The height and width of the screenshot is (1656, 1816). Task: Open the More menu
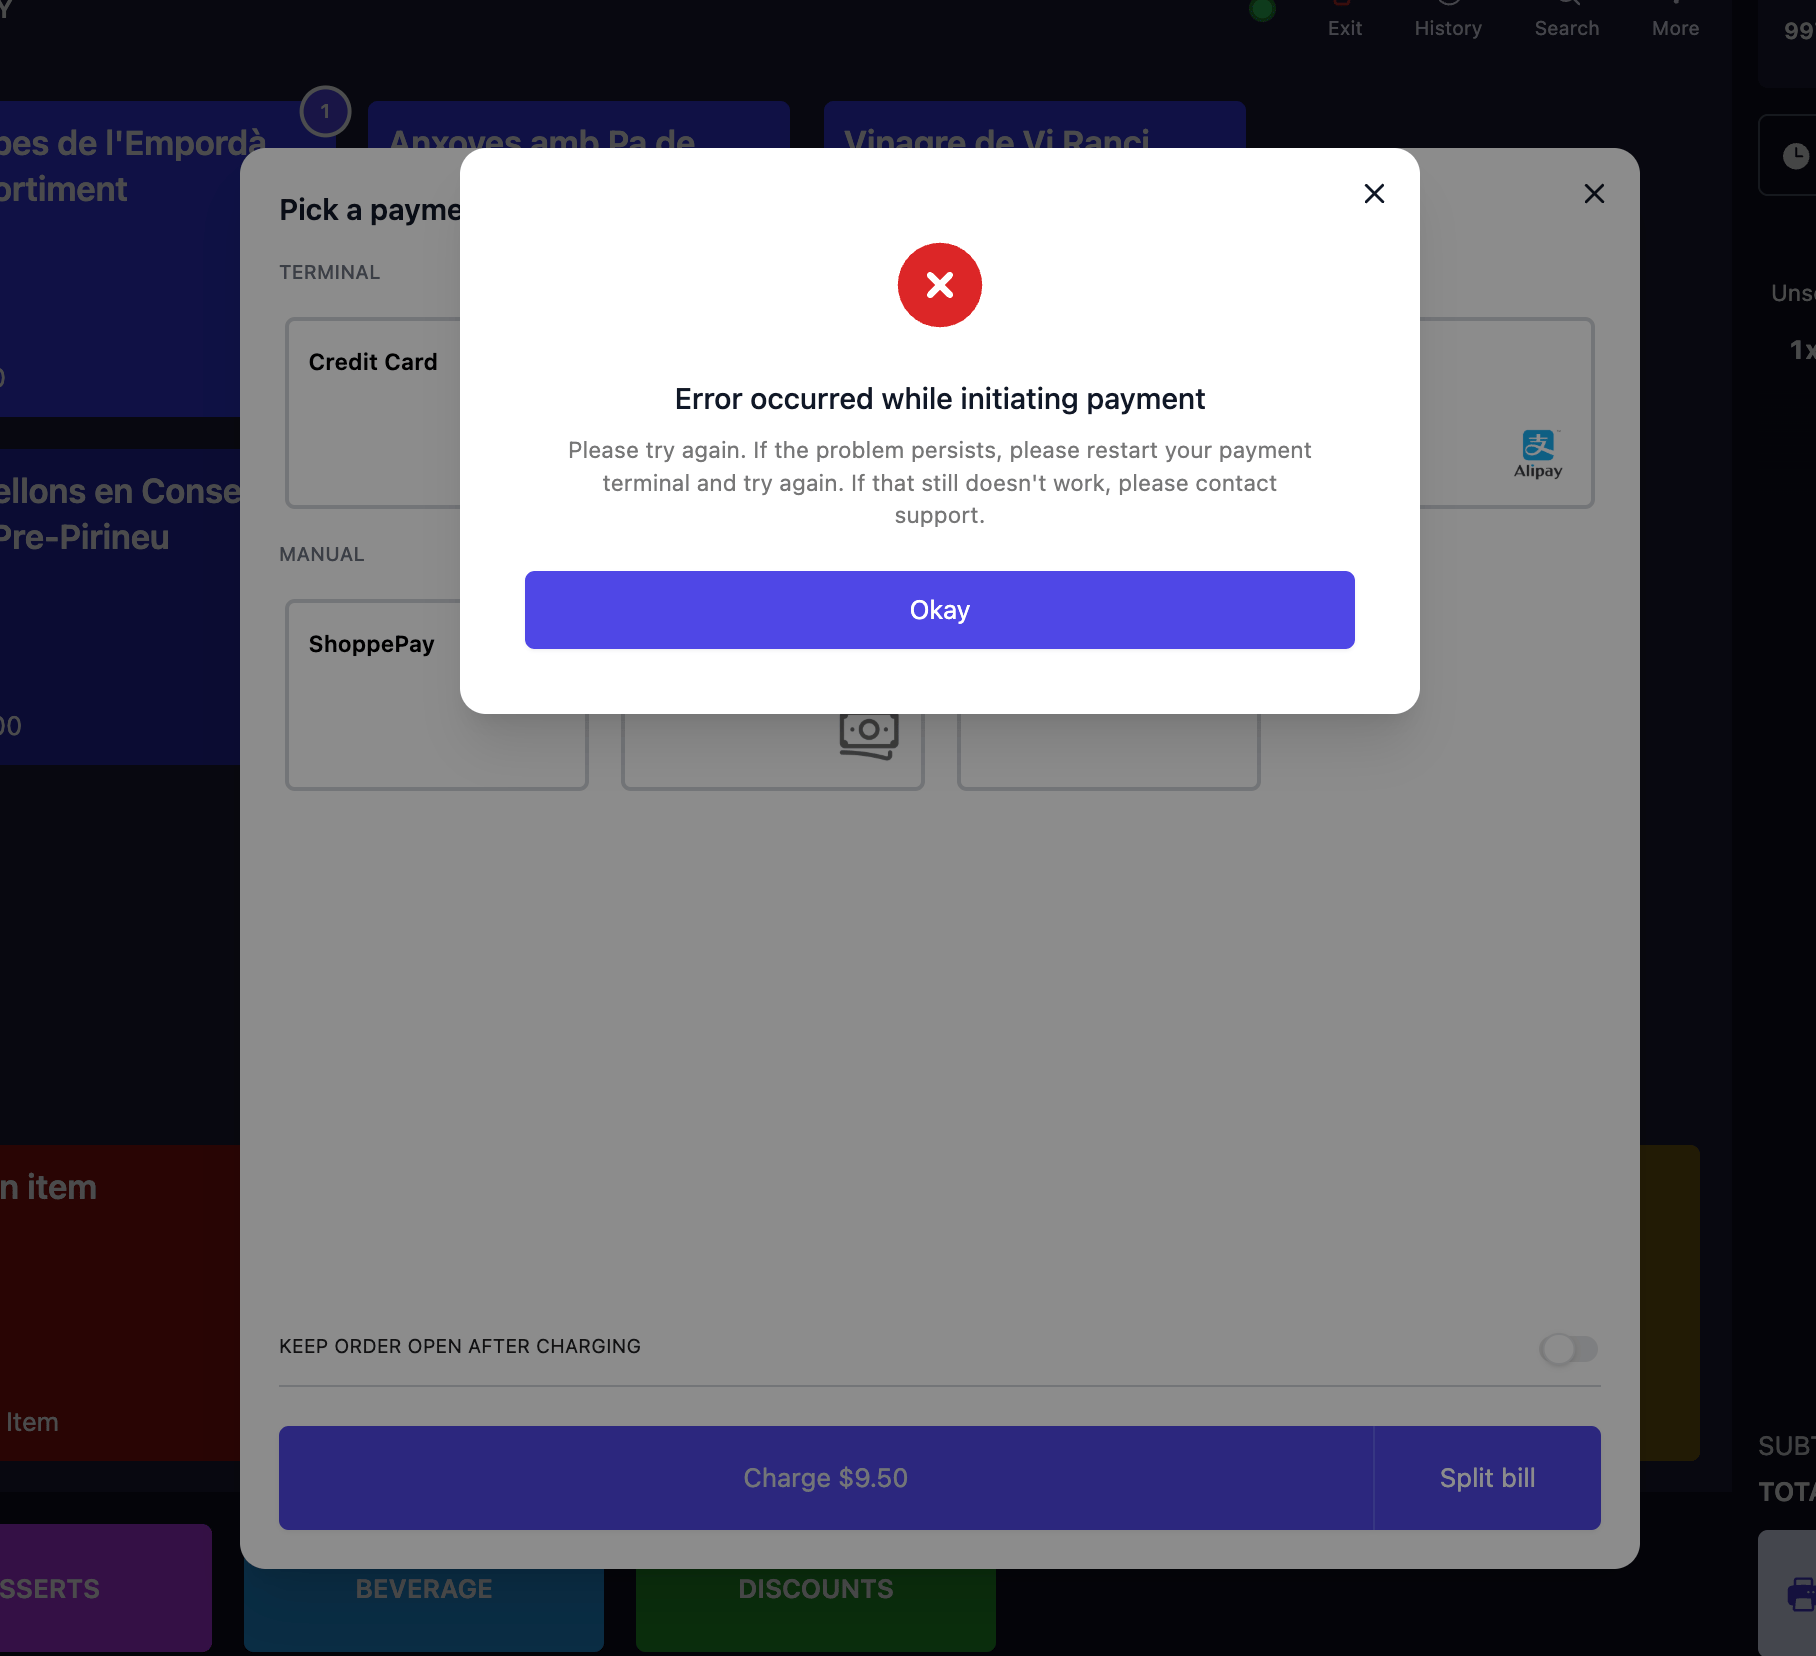click(1675, 20)
